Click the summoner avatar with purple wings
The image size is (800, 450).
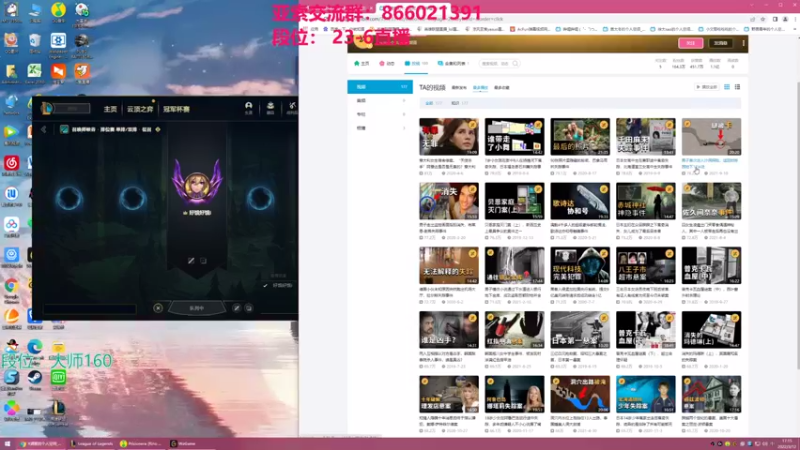click(x=197, y=184)
